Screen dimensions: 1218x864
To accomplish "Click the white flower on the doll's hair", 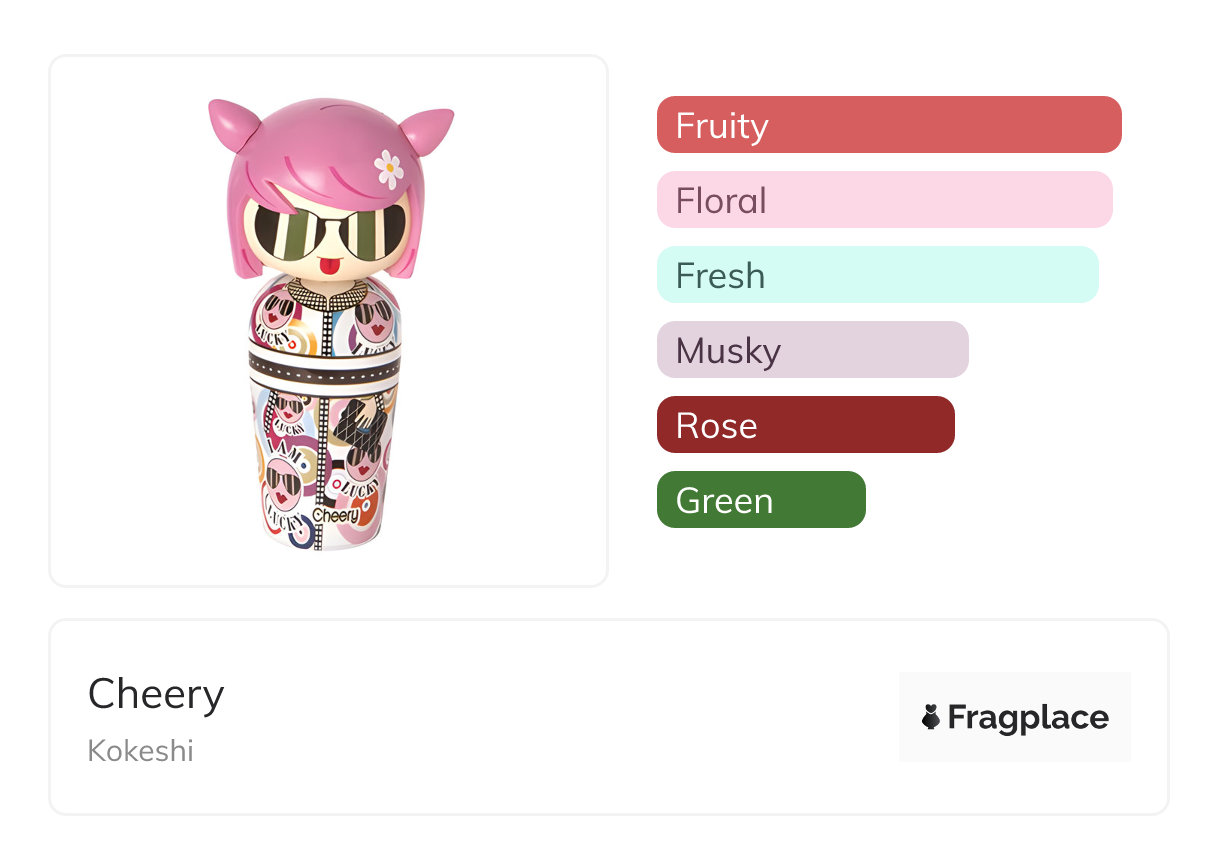I will tap(388, 169).
